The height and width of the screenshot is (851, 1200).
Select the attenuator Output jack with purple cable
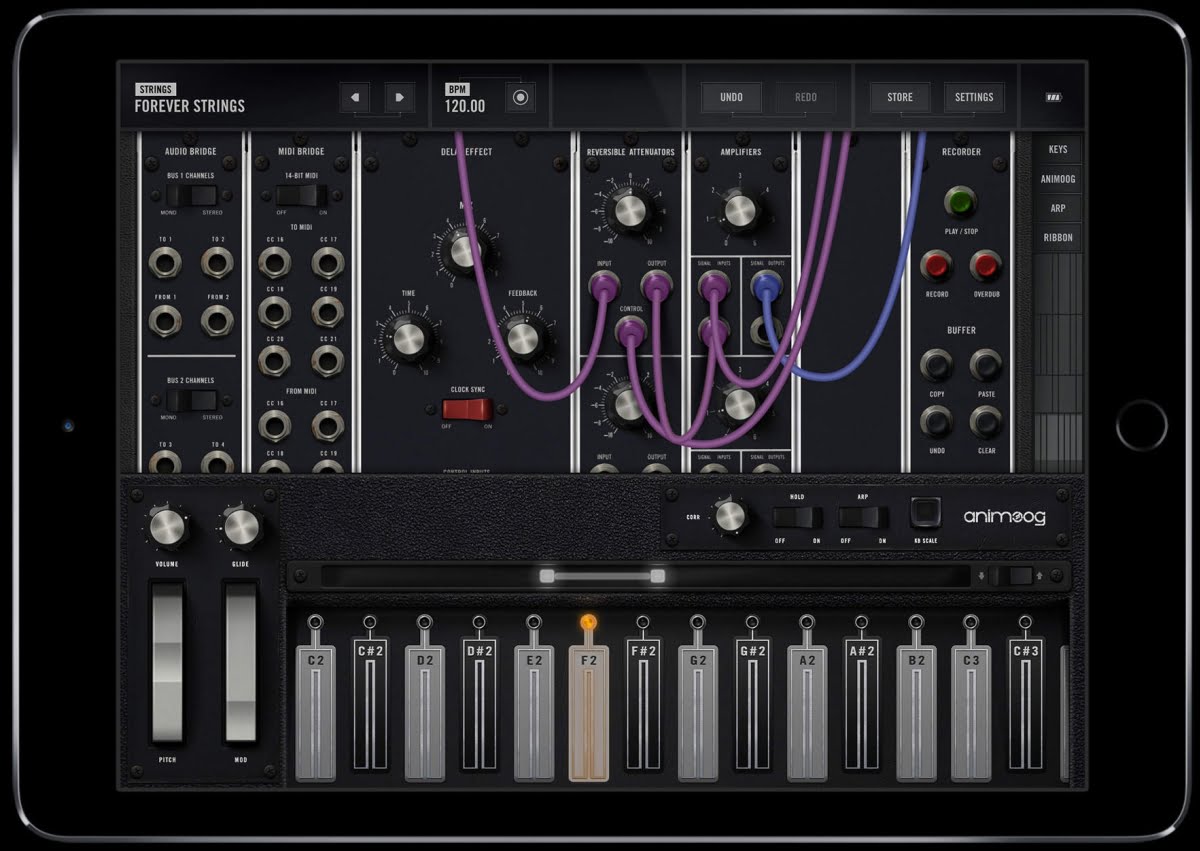[656, 289]
